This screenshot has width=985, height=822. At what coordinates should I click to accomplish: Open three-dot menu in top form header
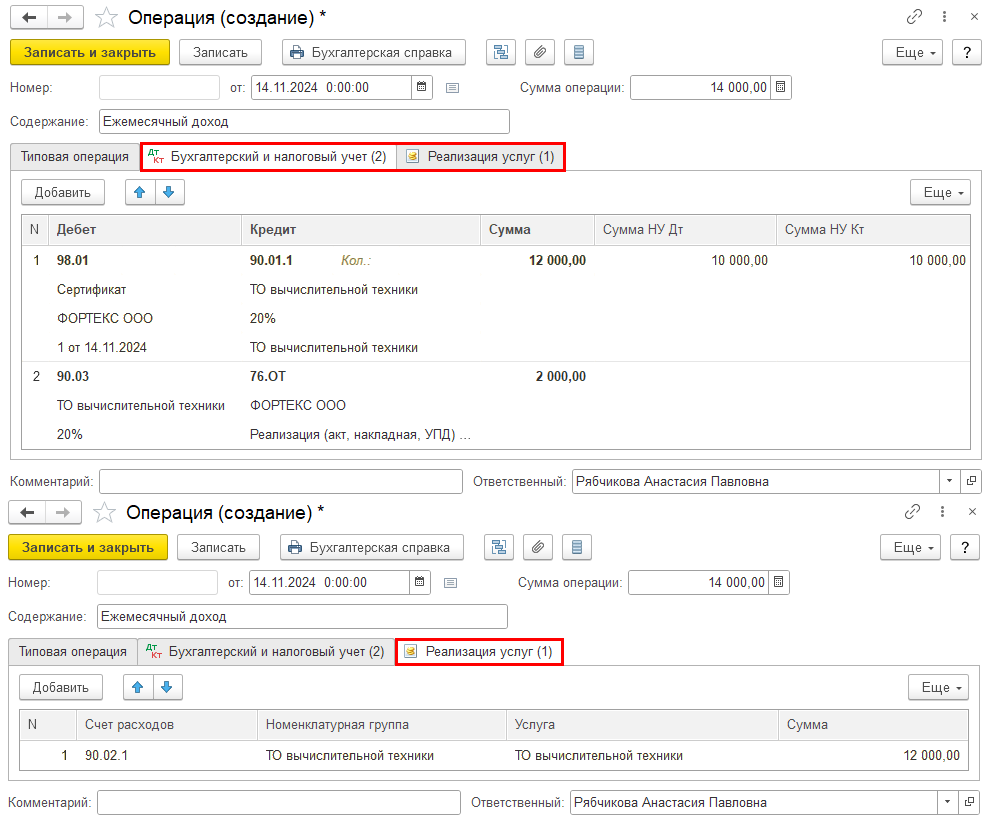[x=944, y=17]
